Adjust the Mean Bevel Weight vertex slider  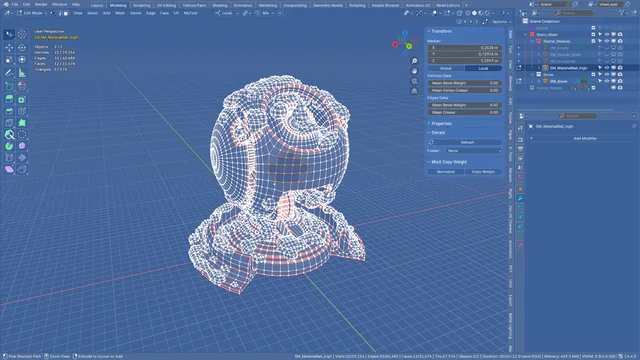coord(465,83)
